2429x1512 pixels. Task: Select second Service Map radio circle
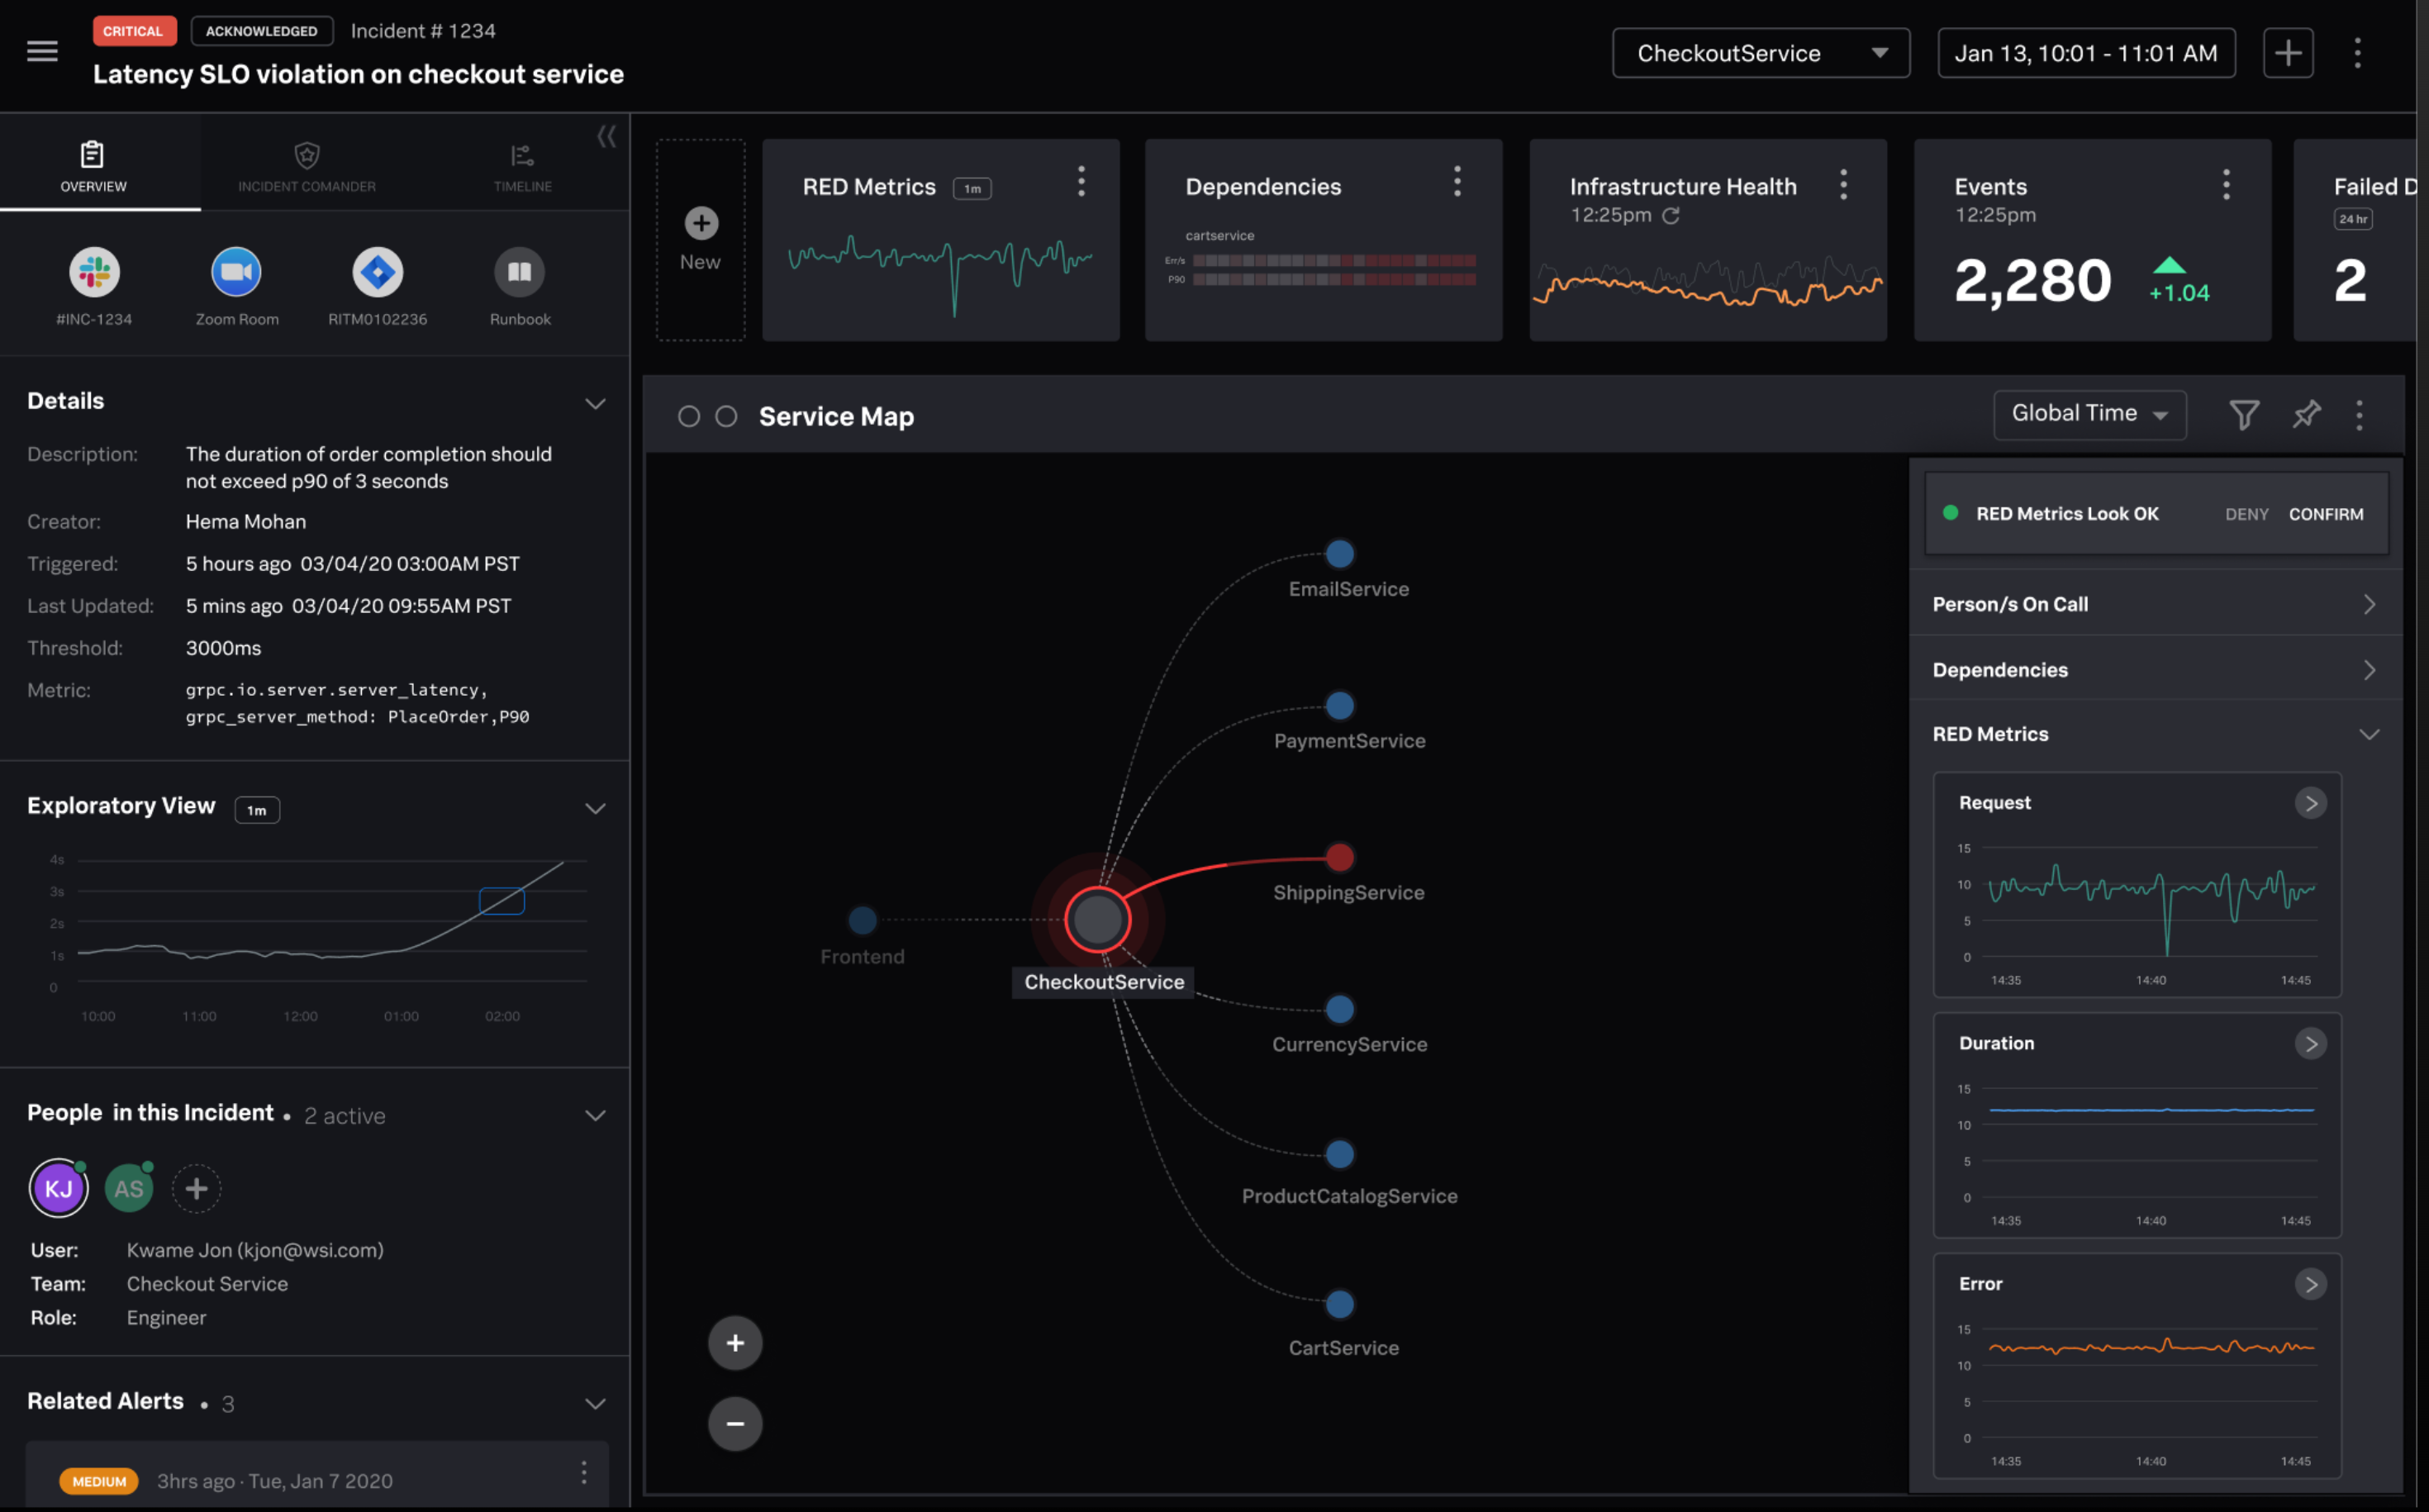[727, 416]
